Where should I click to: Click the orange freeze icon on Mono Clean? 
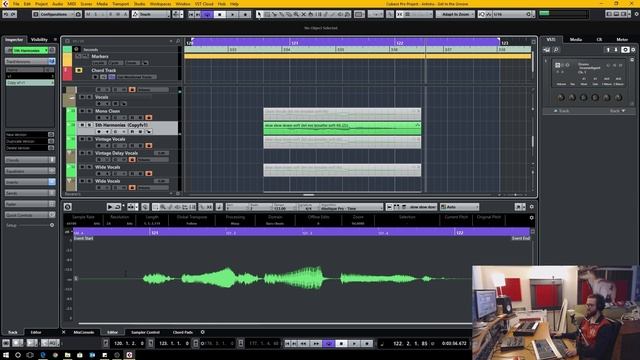(x=149, y=118)
